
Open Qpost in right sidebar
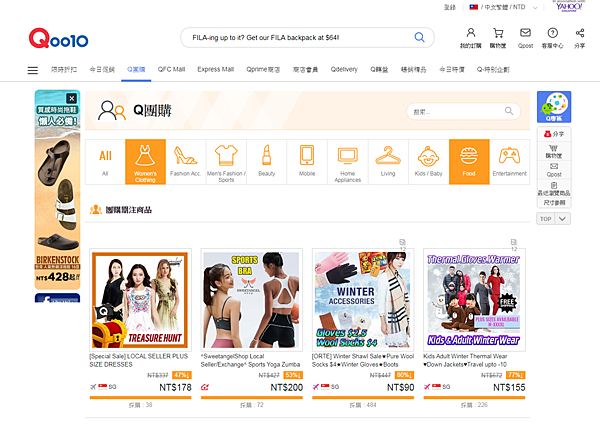tap(554, 170)
